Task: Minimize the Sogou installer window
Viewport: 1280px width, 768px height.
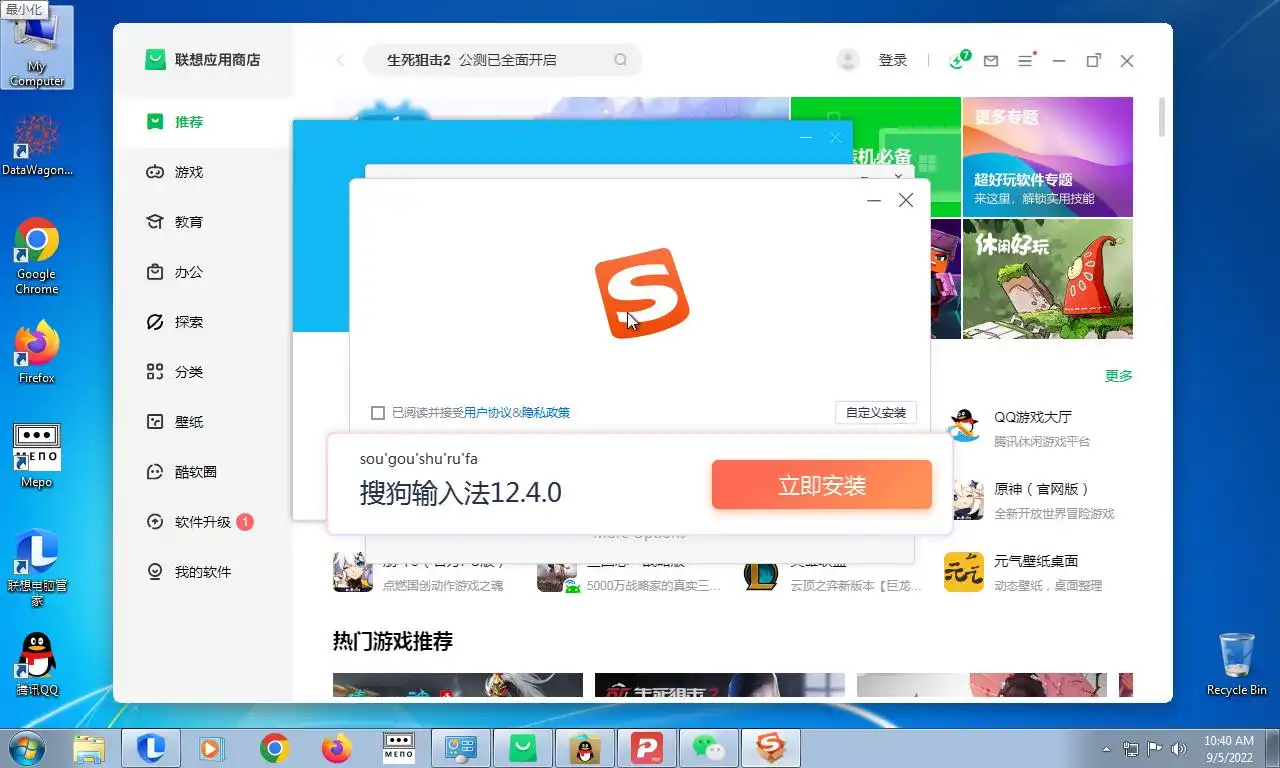Action: (874, 200)
